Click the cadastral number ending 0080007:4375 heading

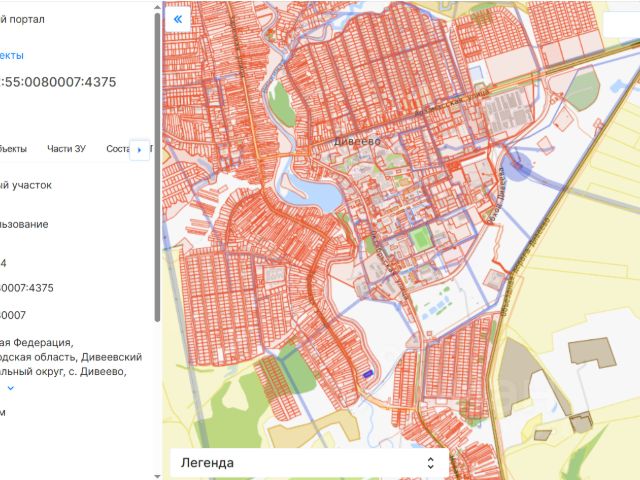[58, 82]
